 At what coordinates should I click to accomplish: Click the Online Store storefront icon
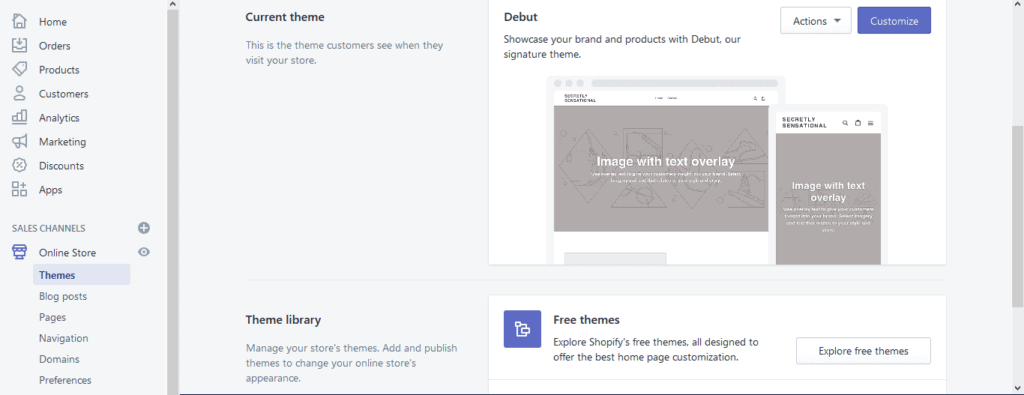[20, 252]
